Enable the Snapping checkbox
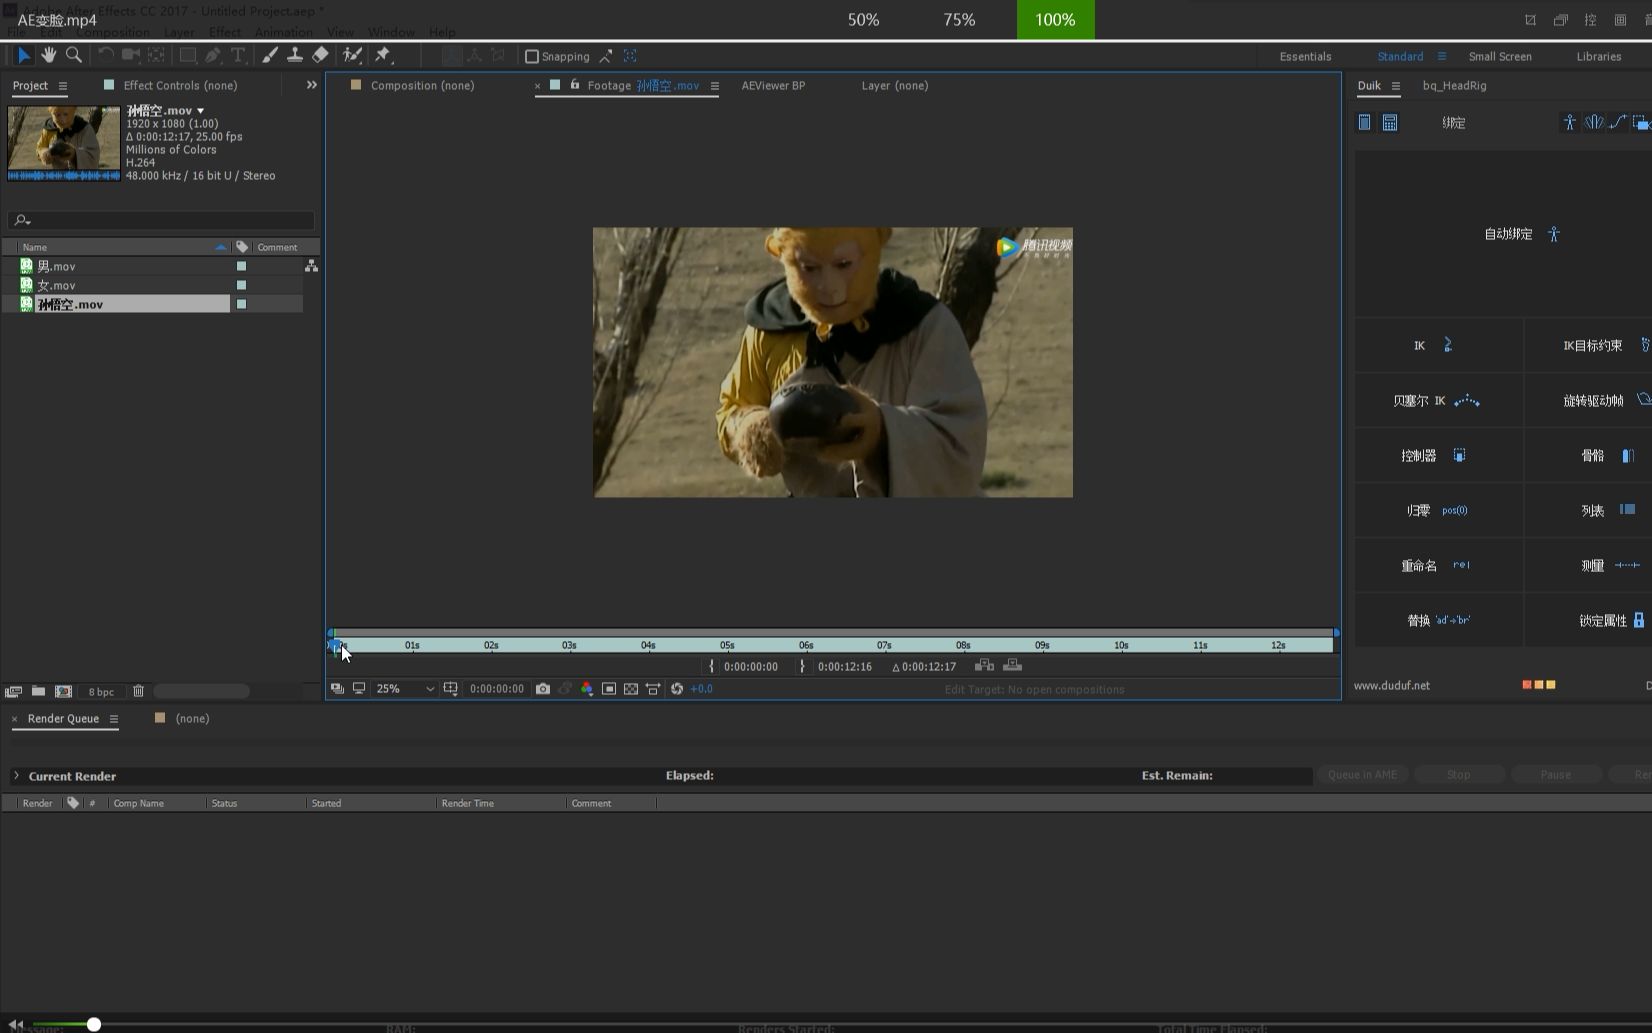This screenshot has height=1033, width=1652. click(x=532, y=57)
